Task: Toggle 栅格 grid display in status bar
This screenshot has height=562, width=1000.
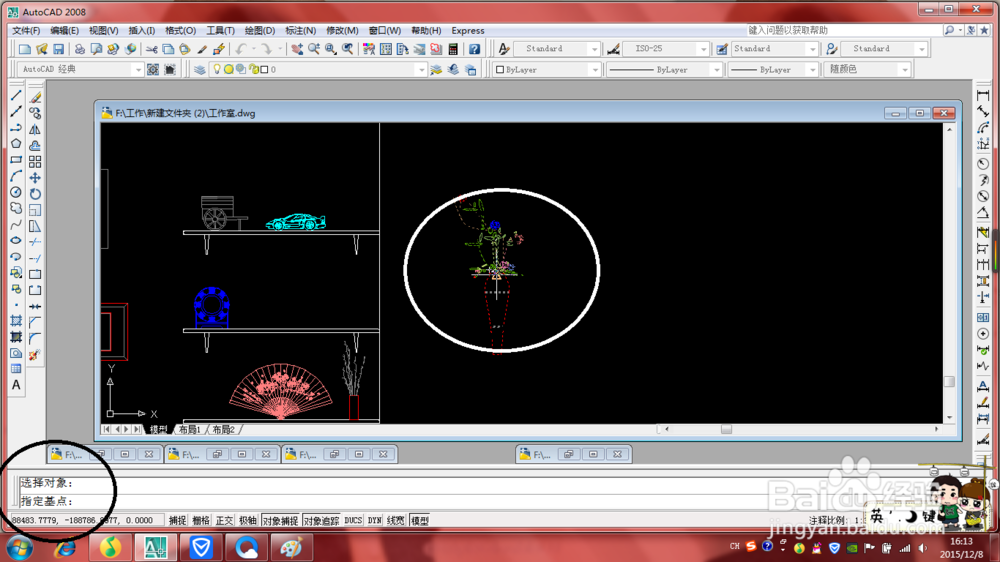Action: (x=201, y=521)
